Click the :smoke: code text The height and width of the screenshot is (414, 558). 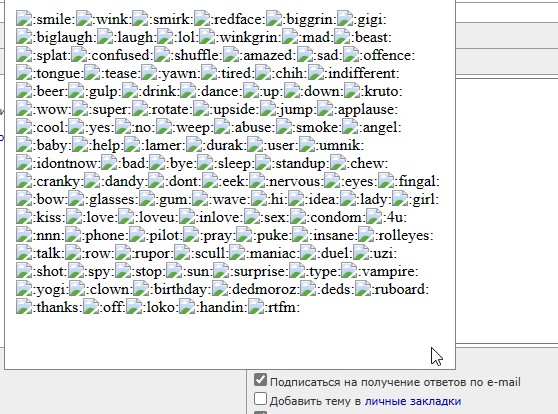click(x=317, y=127)
